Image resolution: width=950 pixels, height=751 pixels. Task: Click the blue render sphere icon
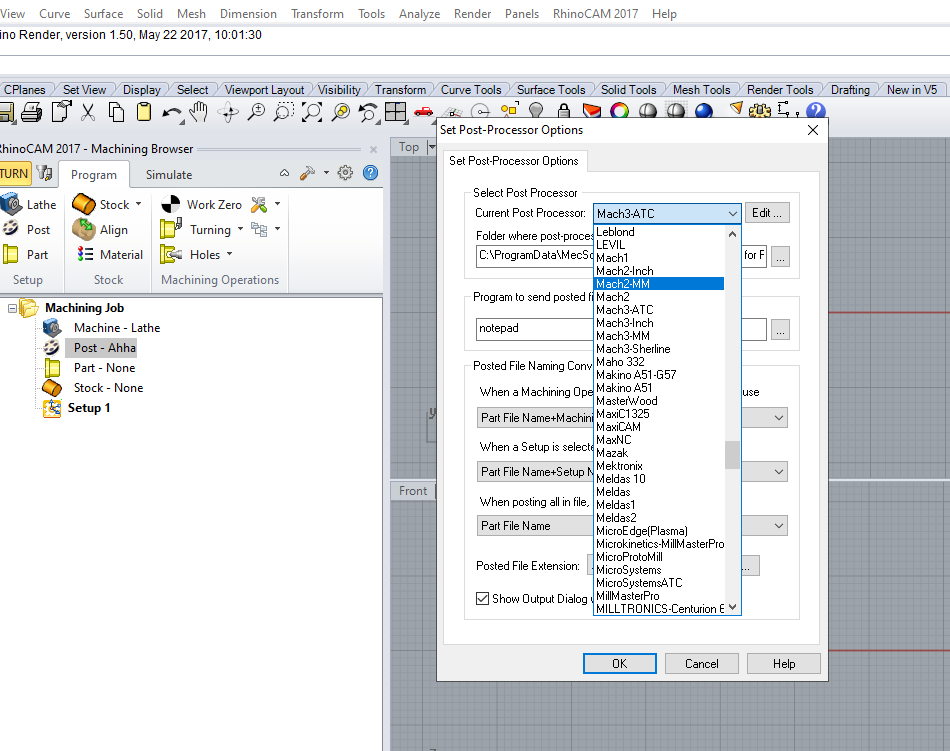(703, 110)
